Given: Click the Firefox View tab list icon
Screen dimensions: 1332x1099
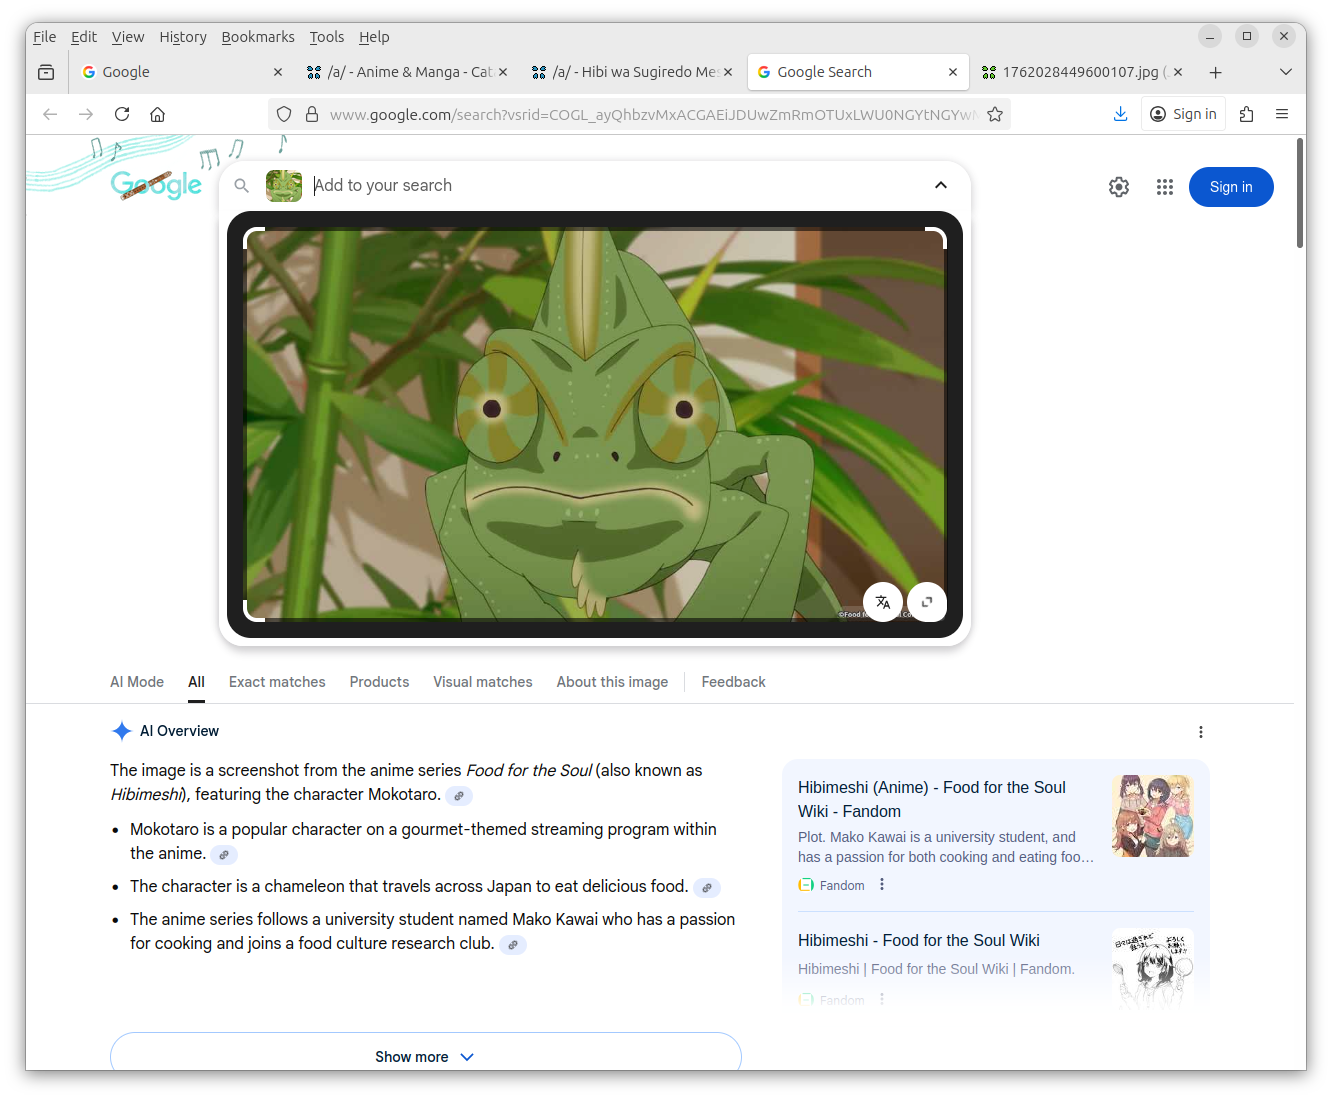Looking at the screenshot, I should tap(46, 72).
